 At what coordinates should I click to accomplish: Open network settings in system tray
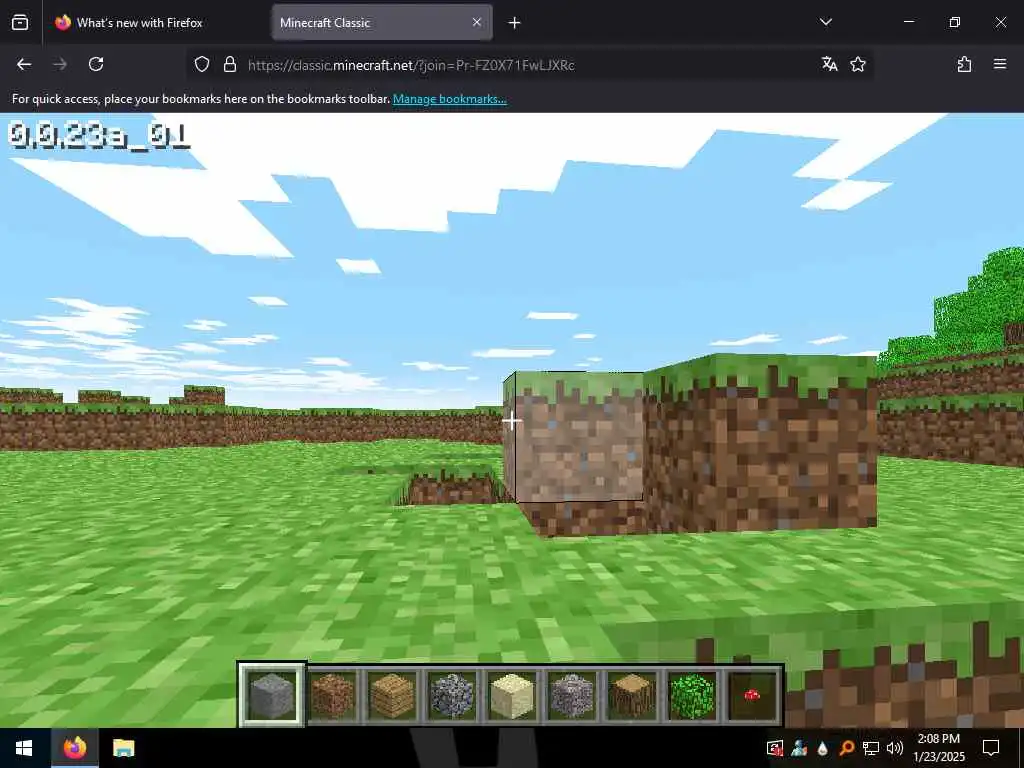click(871, 748)
